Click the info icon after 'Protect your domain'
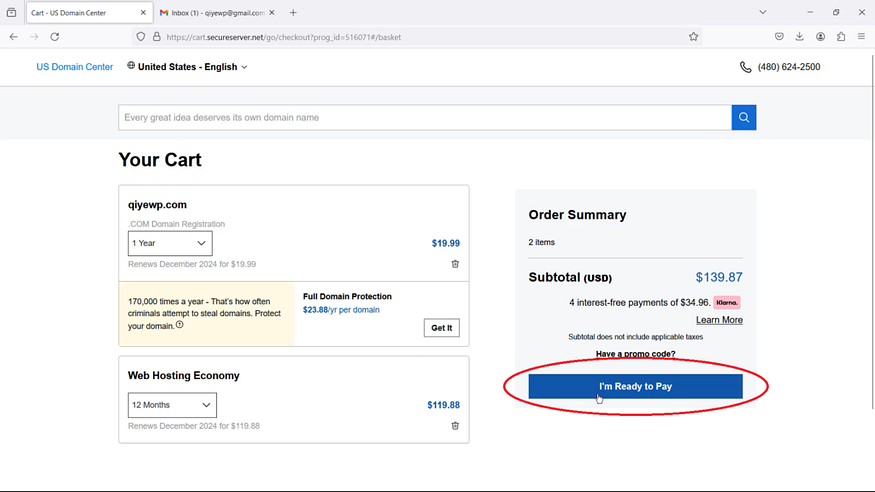Image resolution: width=875 pixels, height=492 pixels. coord(180,325)
